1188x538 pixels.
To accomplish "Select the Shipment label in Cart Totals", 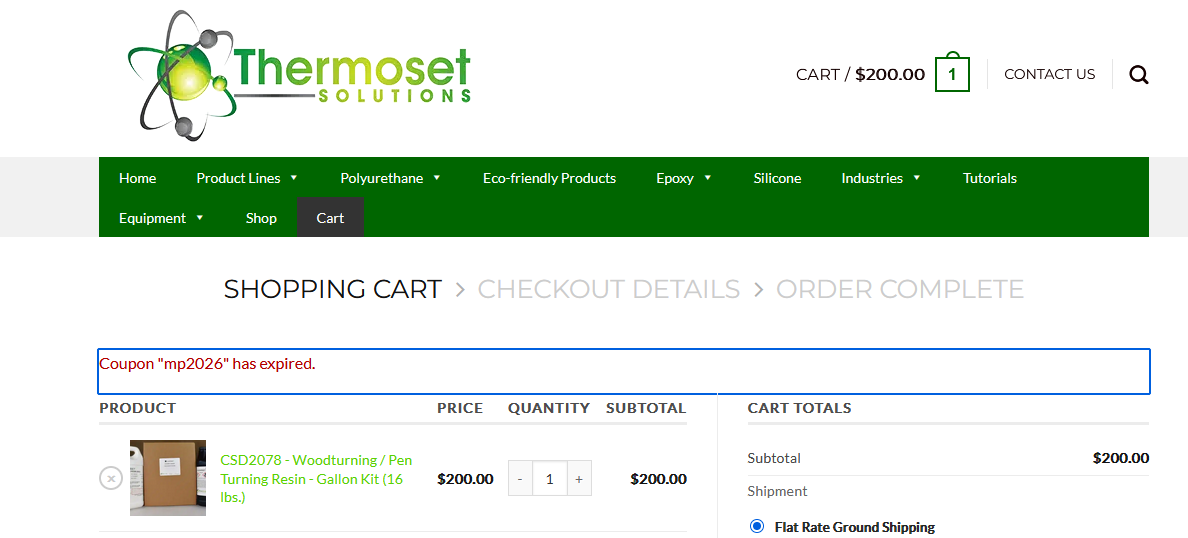I will point(777,491).
